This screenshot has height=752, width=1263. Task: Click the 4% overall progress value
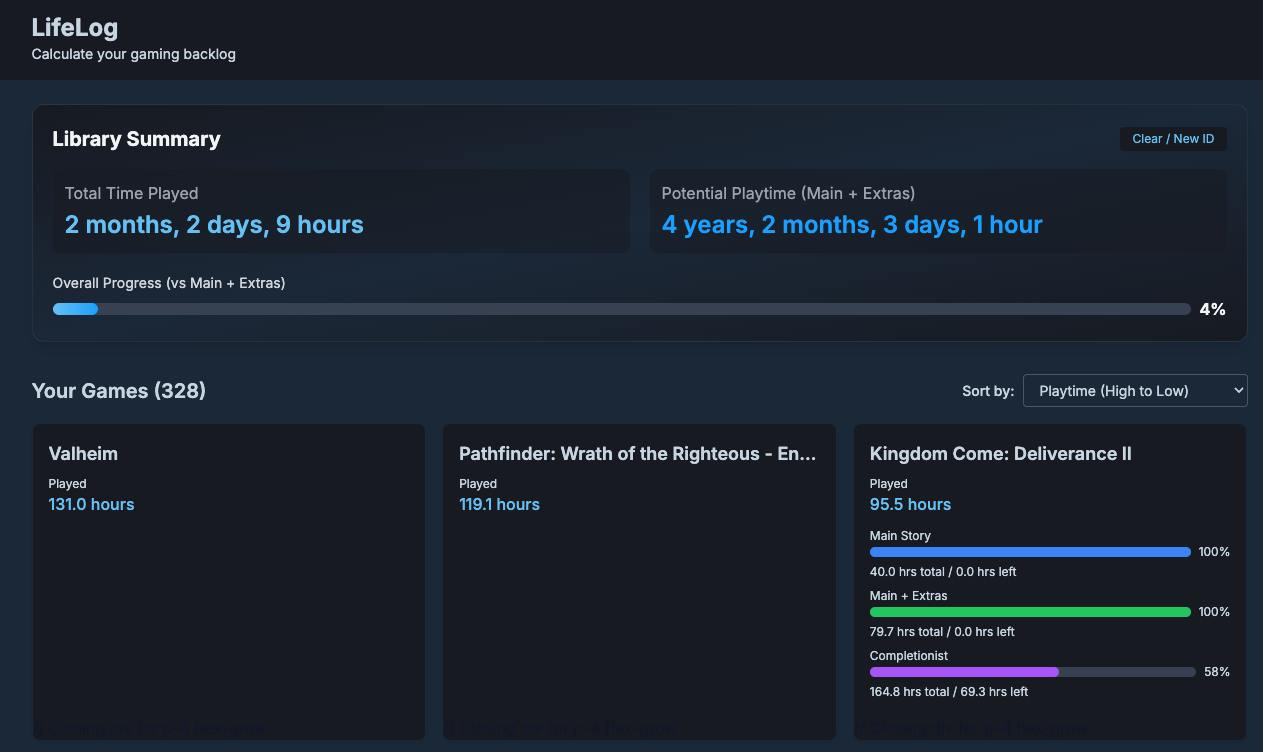(x=1212, y=309)
